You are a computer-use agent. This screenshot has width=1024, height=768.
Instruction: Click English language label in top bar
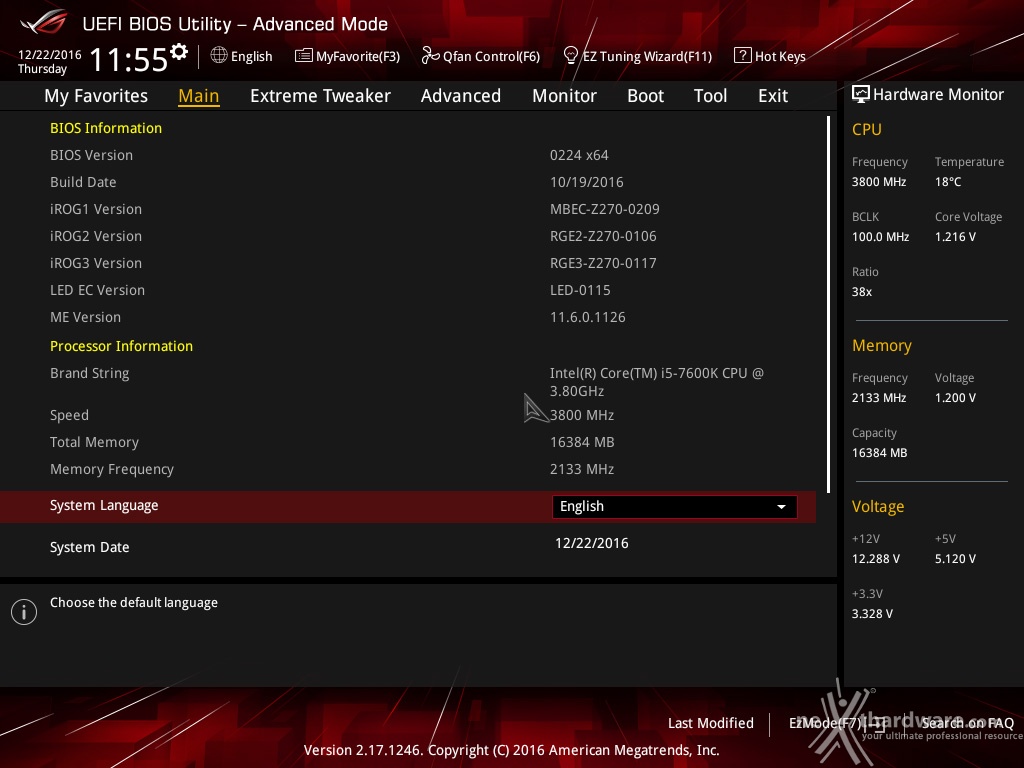click(x=251, y=57)
